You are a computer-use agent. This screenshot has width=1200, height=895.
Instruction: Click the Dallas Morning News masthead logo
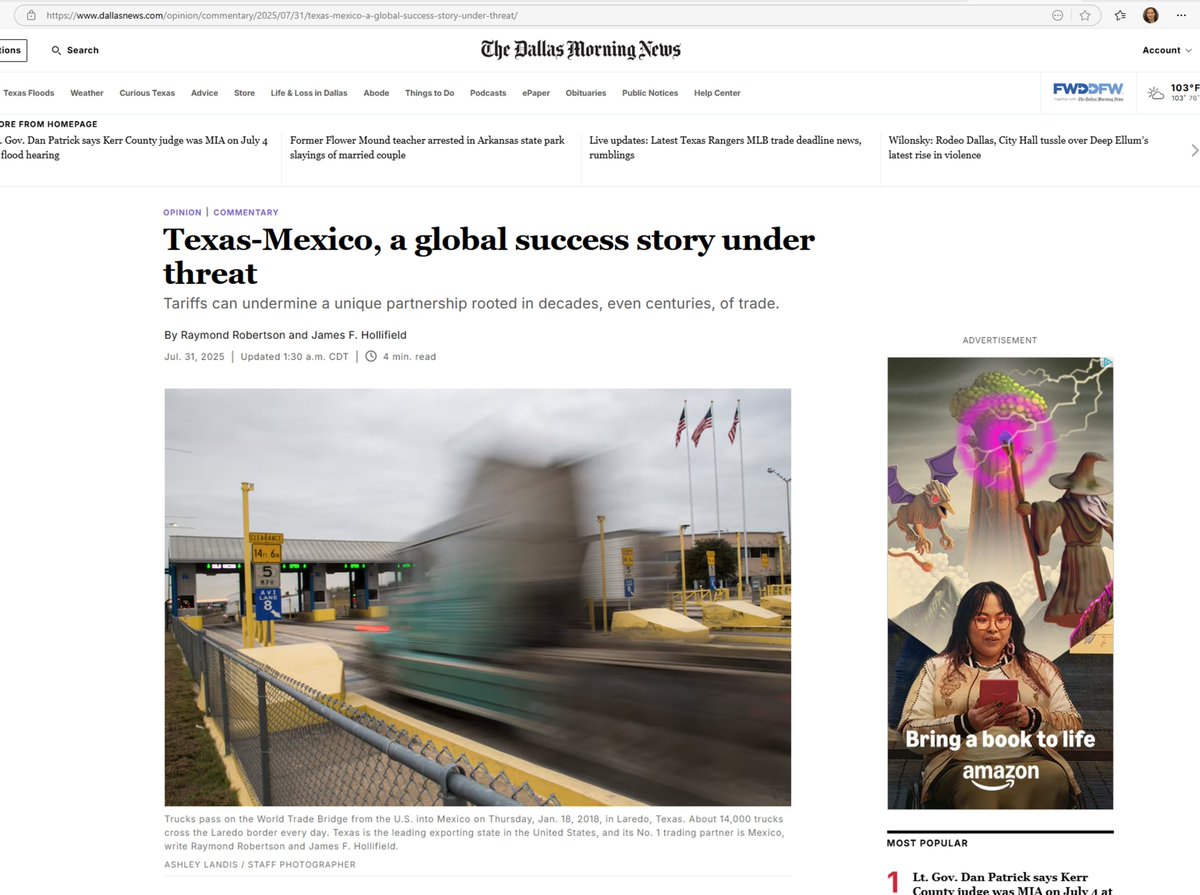click(580, 48)
